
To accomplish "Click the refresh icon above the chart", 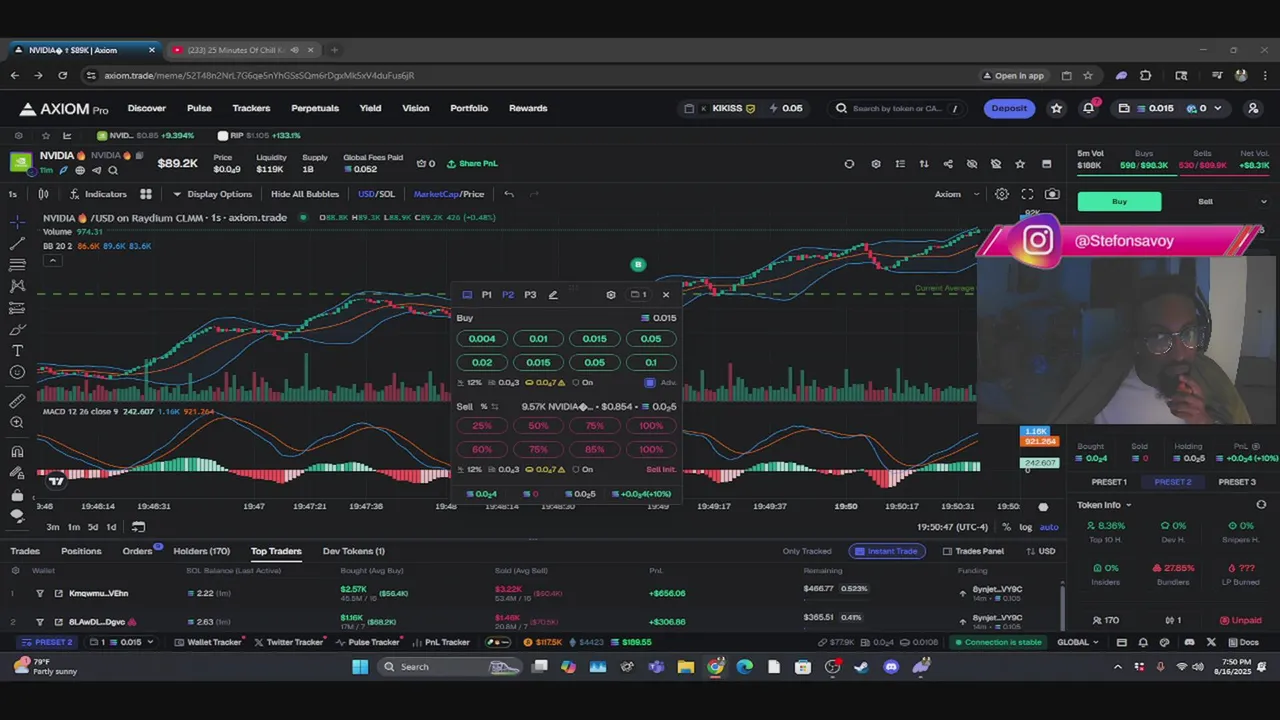I will click(x=849, y=164).
